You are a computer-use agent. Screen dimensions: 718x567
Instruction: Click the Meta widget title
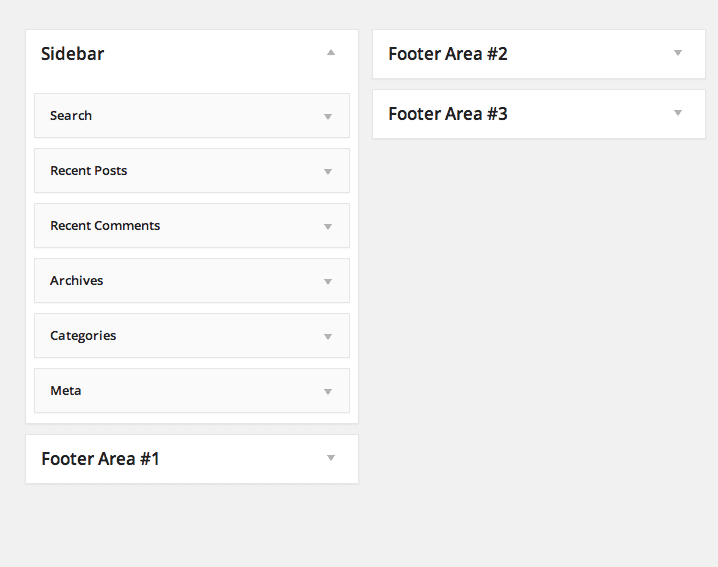click(66, 391)
